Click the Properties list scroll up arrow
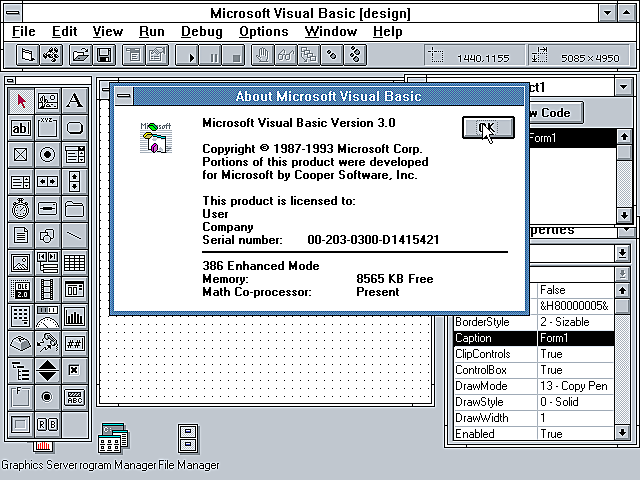The height and width of the screenshot is (480, 640). pyautogui.click(x=622, y=291)
